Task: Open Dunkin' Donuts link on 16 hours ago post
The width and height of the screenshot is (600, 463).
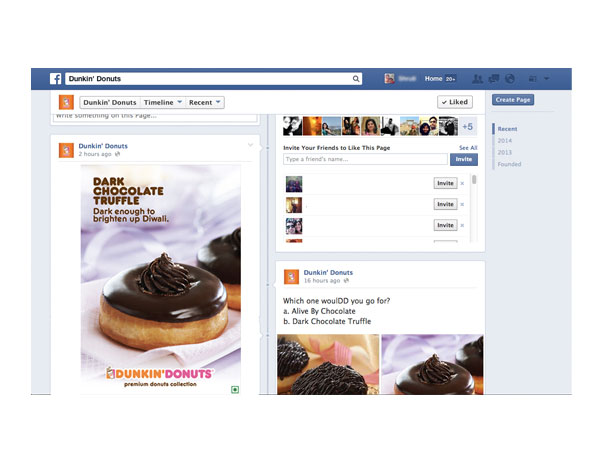Action: point(328,272)
